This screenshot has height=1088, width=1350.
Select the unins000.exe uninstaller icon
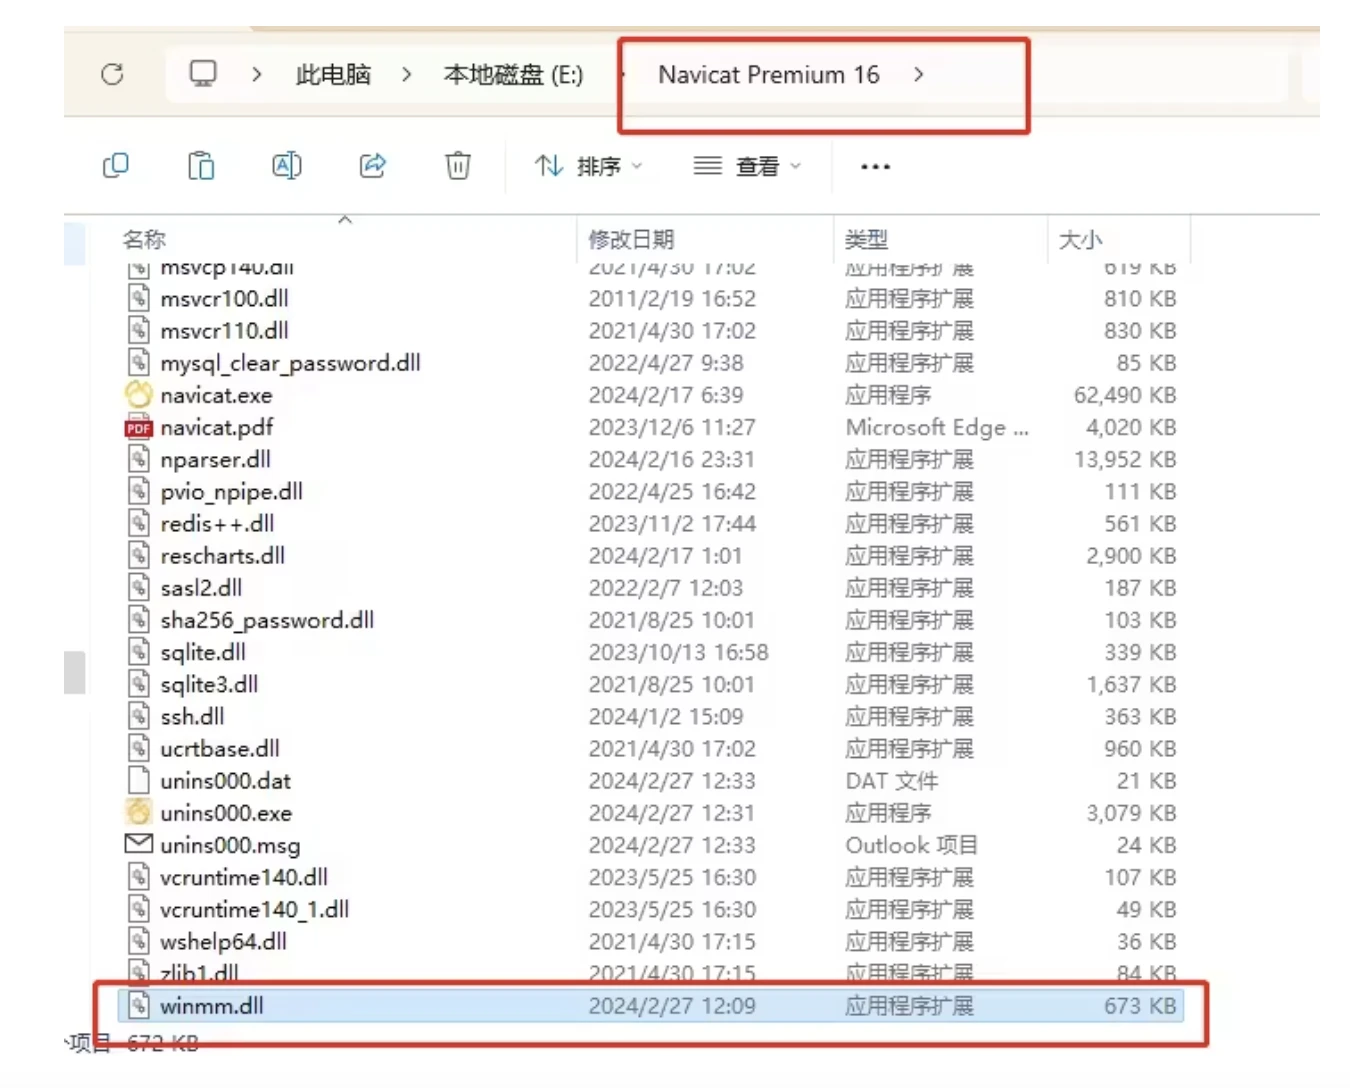click(x=139, y=812)
